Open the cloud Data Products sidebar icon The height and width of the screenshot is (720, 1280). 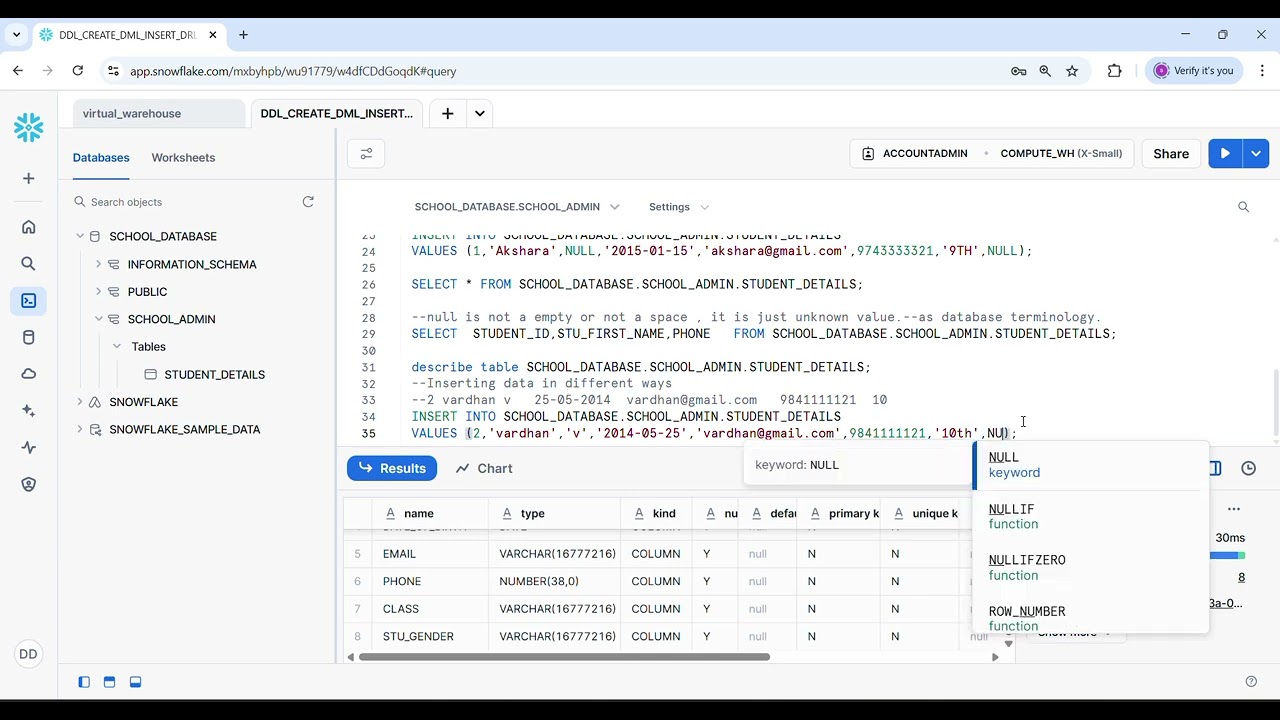point(28,374)
